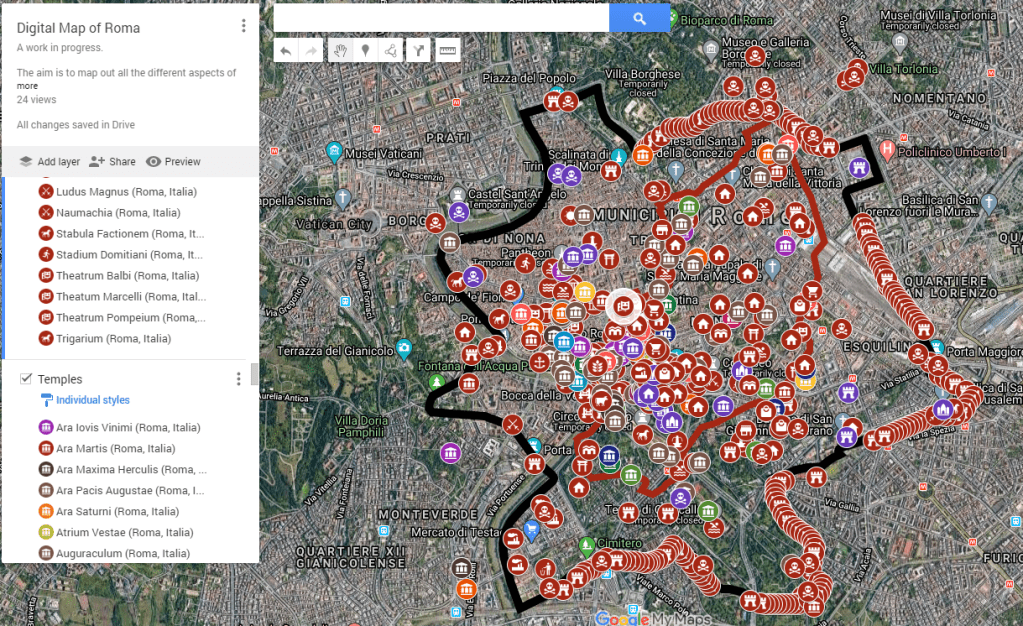Activate the ruler measure distances tool
Image resolution: width=1023 pixels, height=626 pixels.
(447, 50)
